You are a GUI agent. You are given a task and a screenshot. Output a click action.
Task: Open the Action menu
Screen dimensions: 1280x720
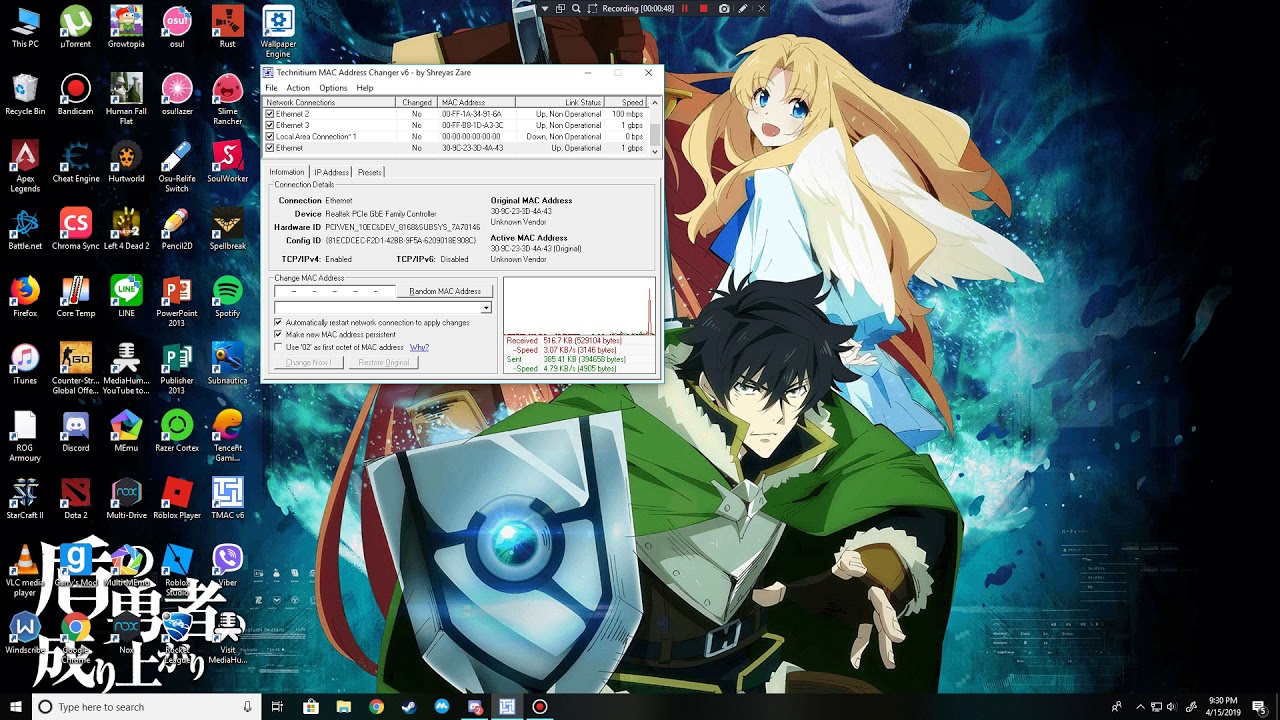(x=298, y=88)
